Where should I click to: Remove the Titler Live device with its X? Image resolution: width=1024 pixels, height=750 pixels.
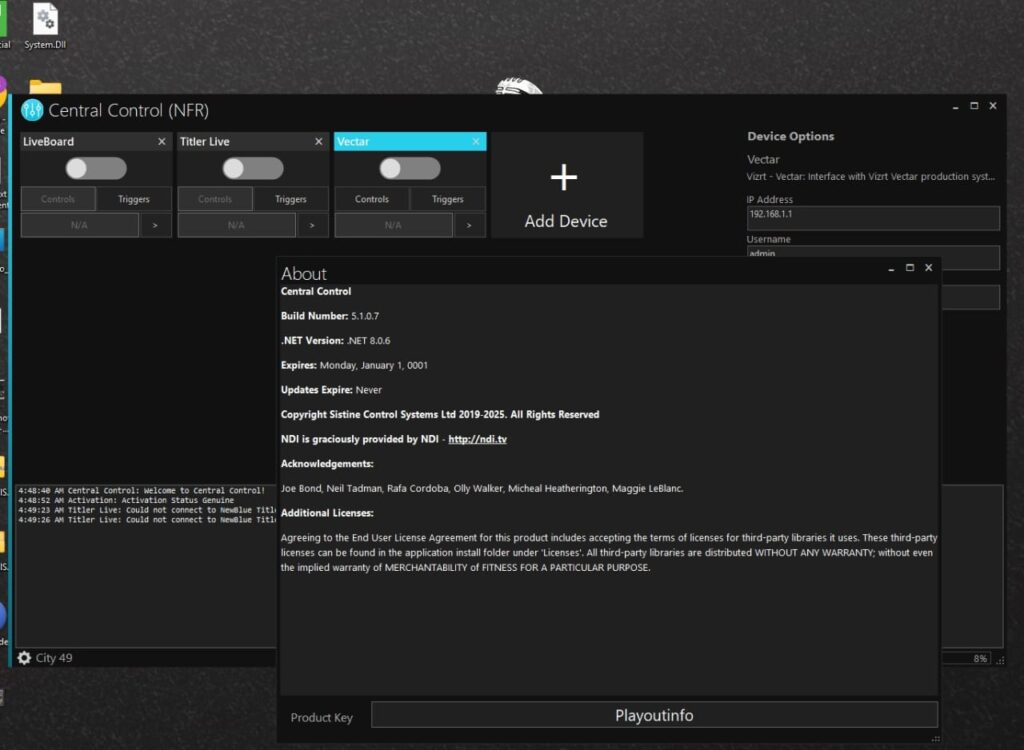point(319,142)
